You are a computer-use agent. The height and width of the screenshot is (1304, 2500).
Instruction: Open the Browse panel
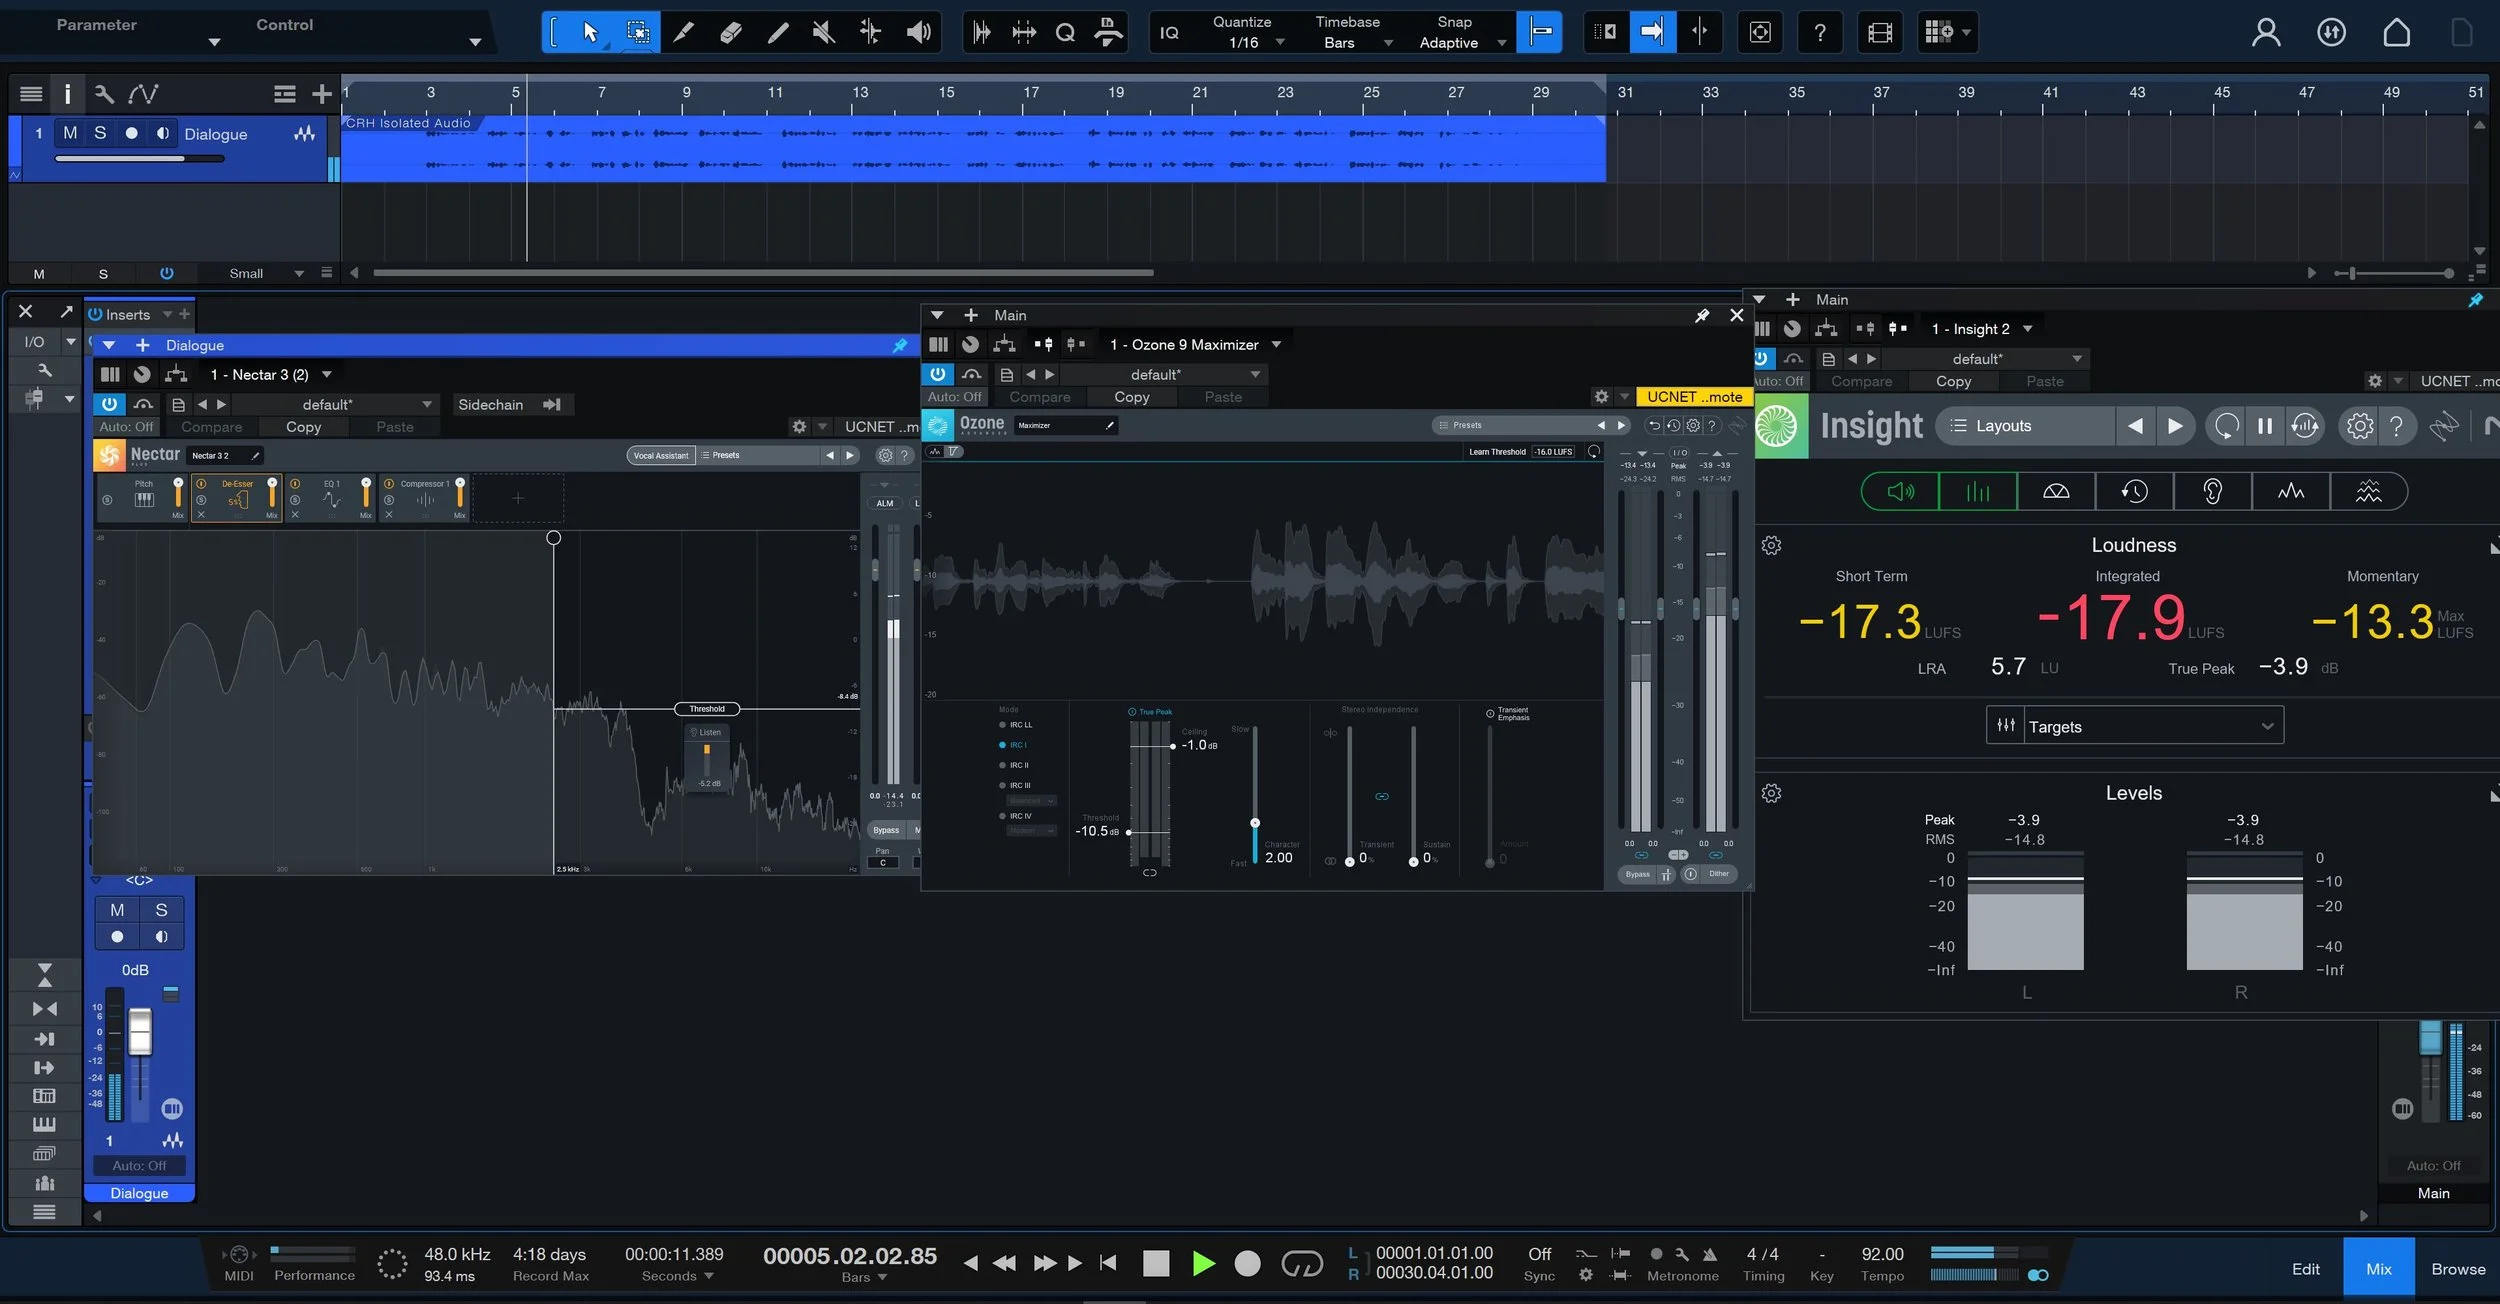point(2458,1269)
